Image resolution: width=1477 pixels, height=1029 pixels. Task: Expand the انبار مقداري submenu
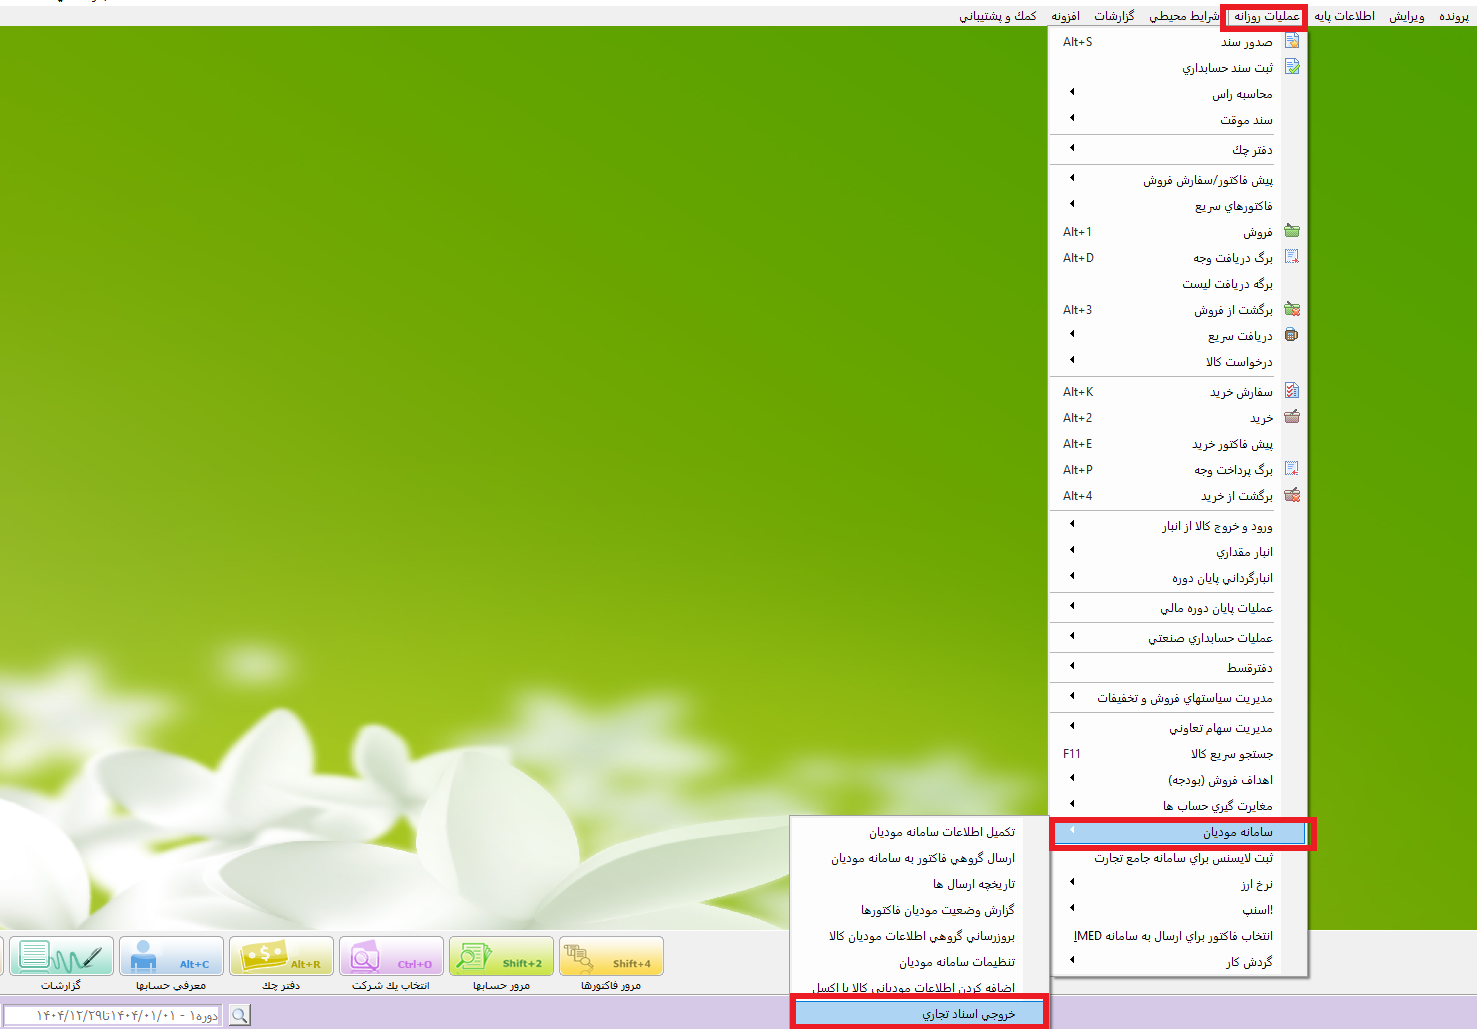[1244, 552]
